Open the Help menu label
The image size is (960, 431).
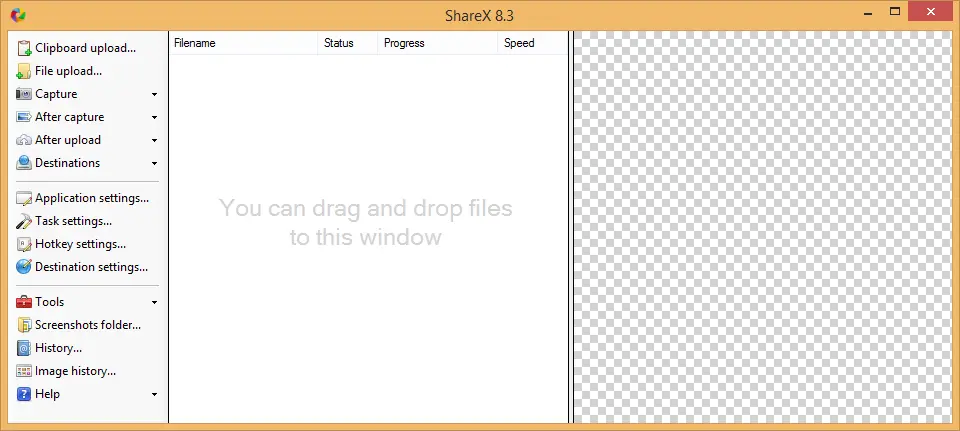47,394
